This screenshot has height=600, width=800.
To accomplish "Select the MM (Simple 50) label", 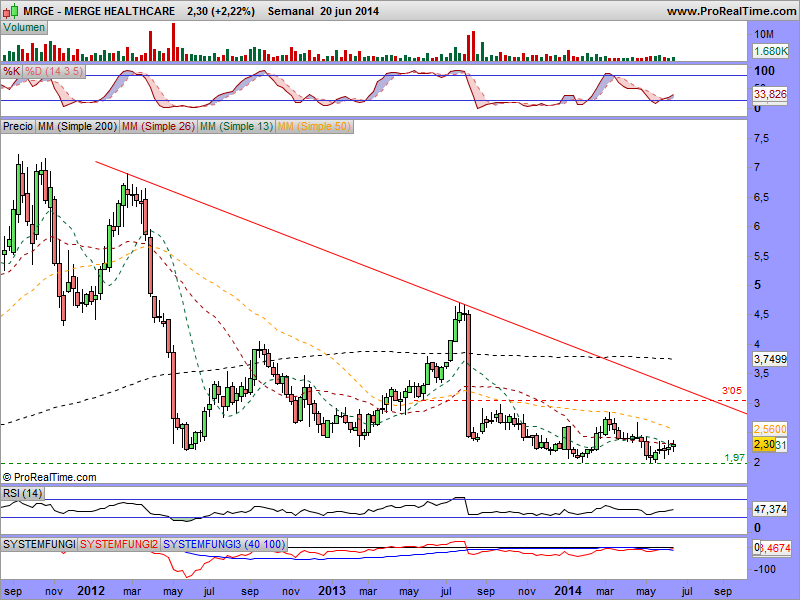I will tap(314, 126).
